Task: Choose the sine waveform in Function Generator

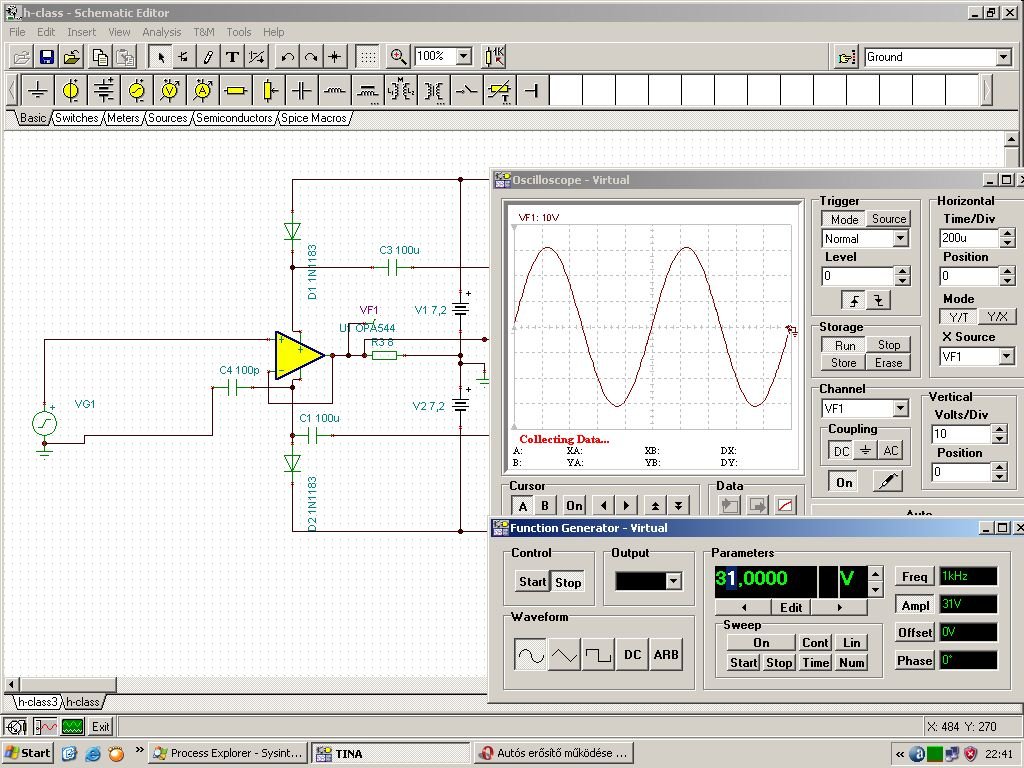Action: click(530, 655)
